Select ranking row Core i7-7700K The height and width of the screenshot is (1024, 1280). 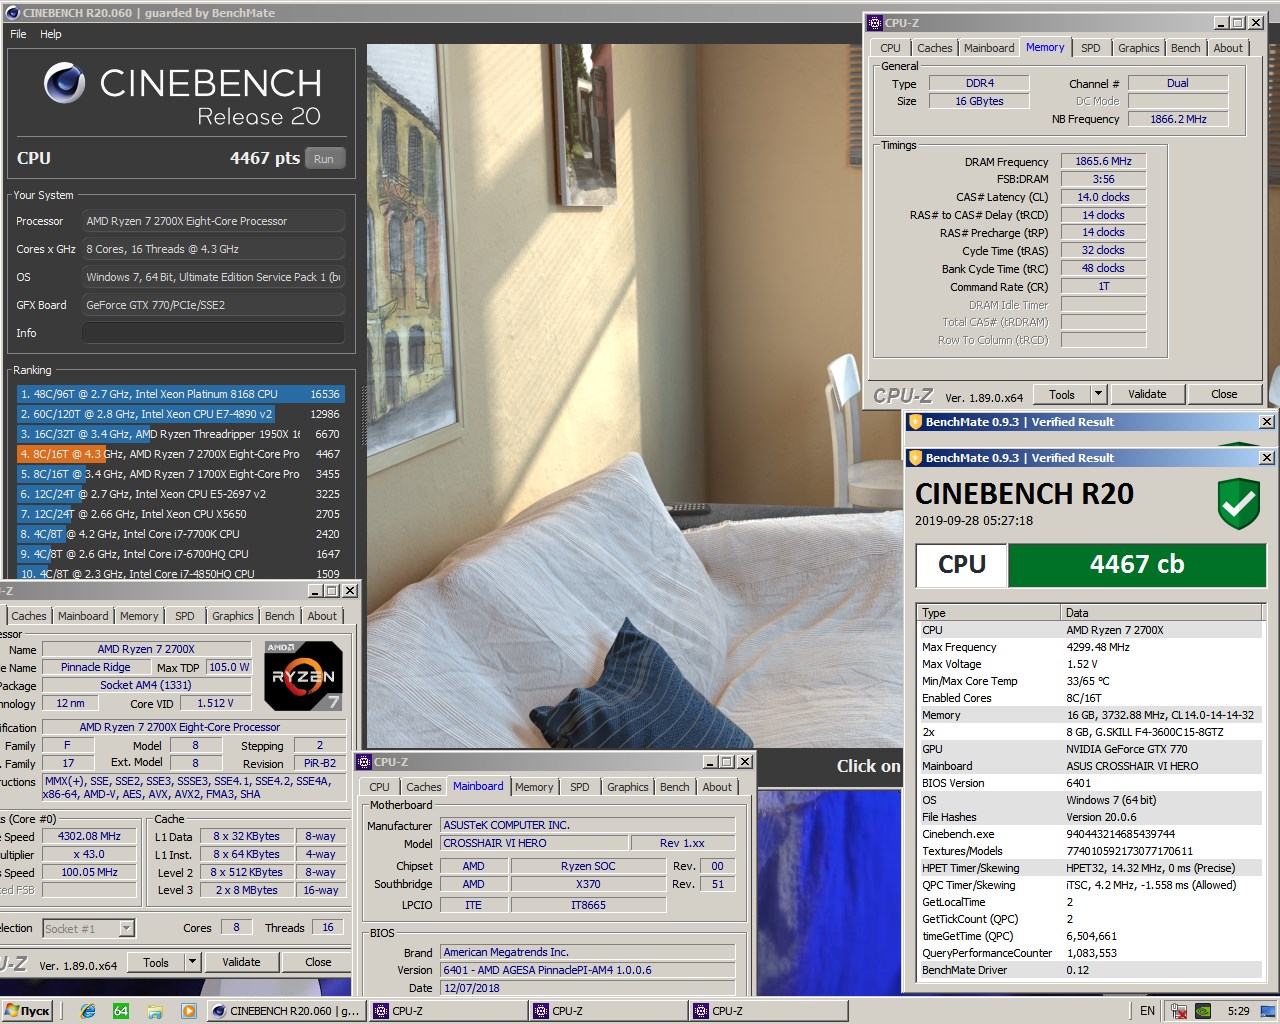[x=180, y=534]
